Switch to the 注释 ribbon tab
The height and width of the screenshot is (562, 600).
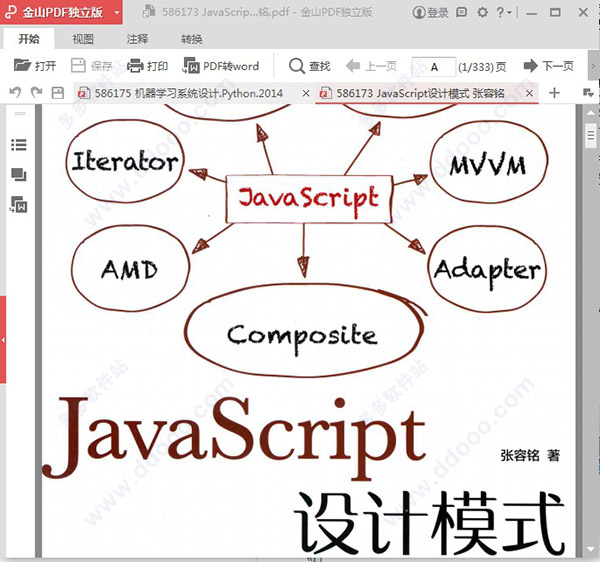click(137, 39)
